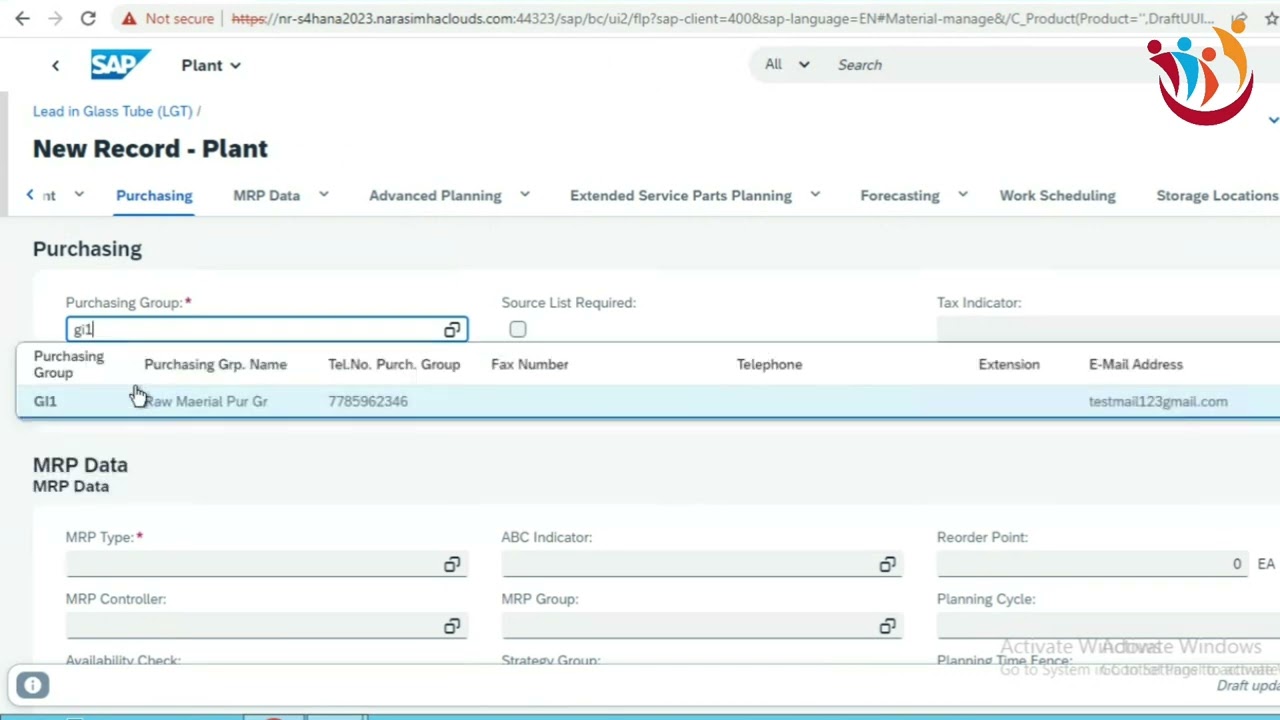Expand the chevron below the logo at the right edge

[1273, 120]
